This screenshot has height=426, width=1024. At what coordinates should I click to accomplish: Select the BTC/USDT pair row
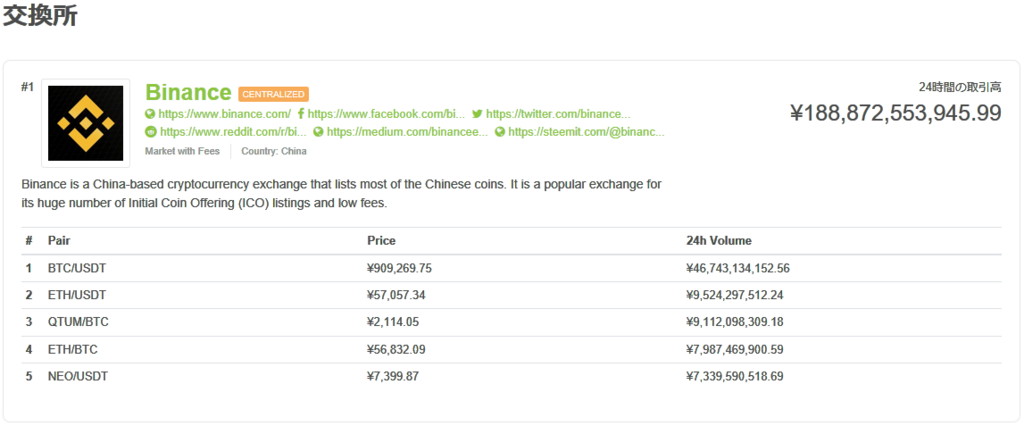511,268
